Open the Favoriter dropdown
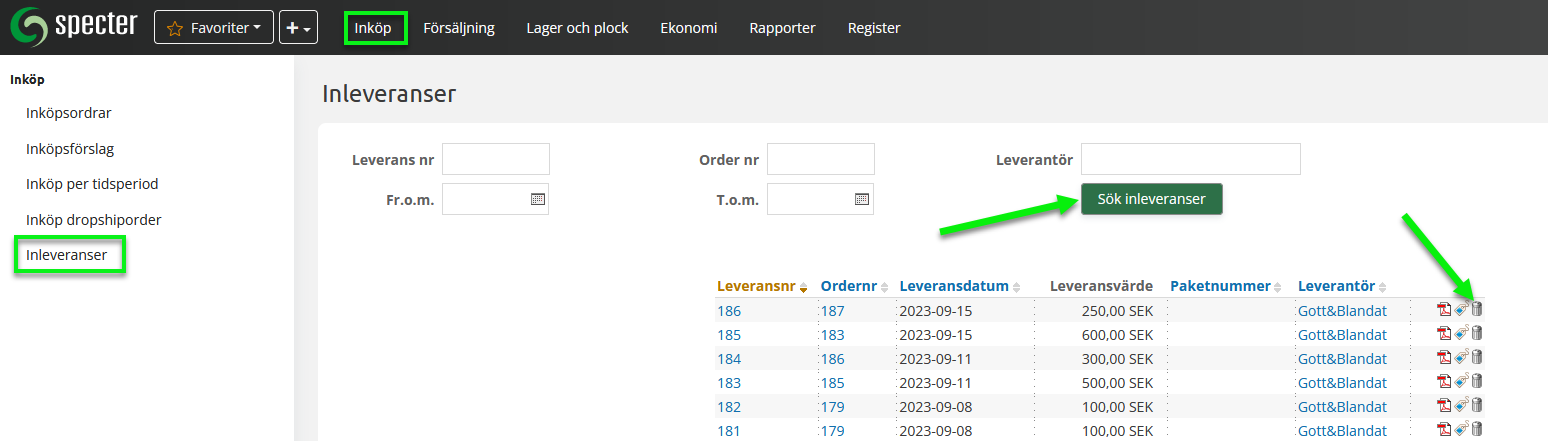Viewport: 1548px width, 441px height. [213, 28]
